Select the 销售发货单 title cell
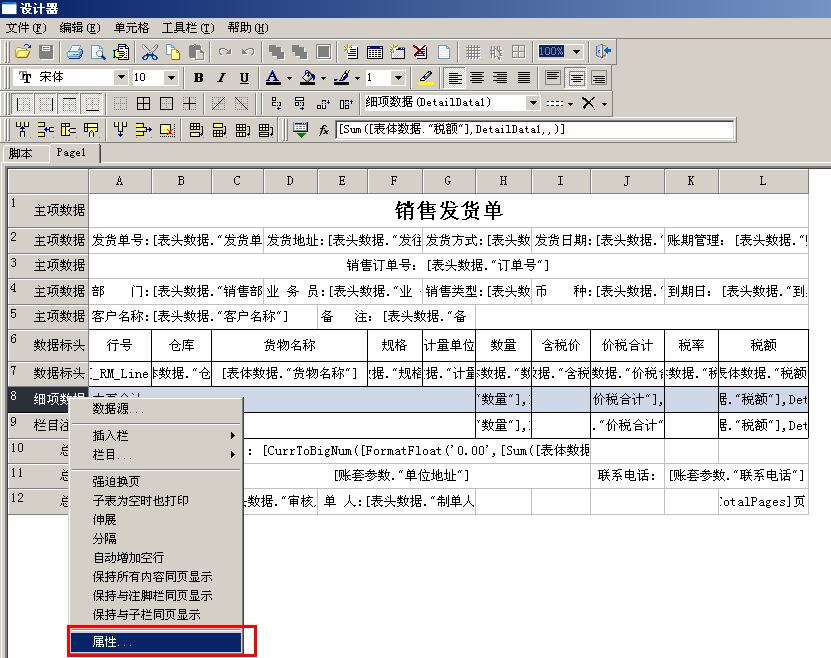Screen dimensions: 831x658 [448, 211]
